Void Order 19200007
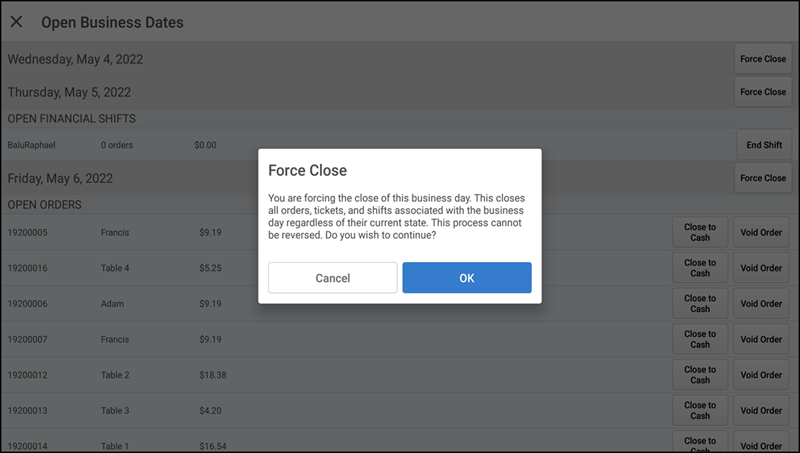800x453 pixels. tap(761, 339)
